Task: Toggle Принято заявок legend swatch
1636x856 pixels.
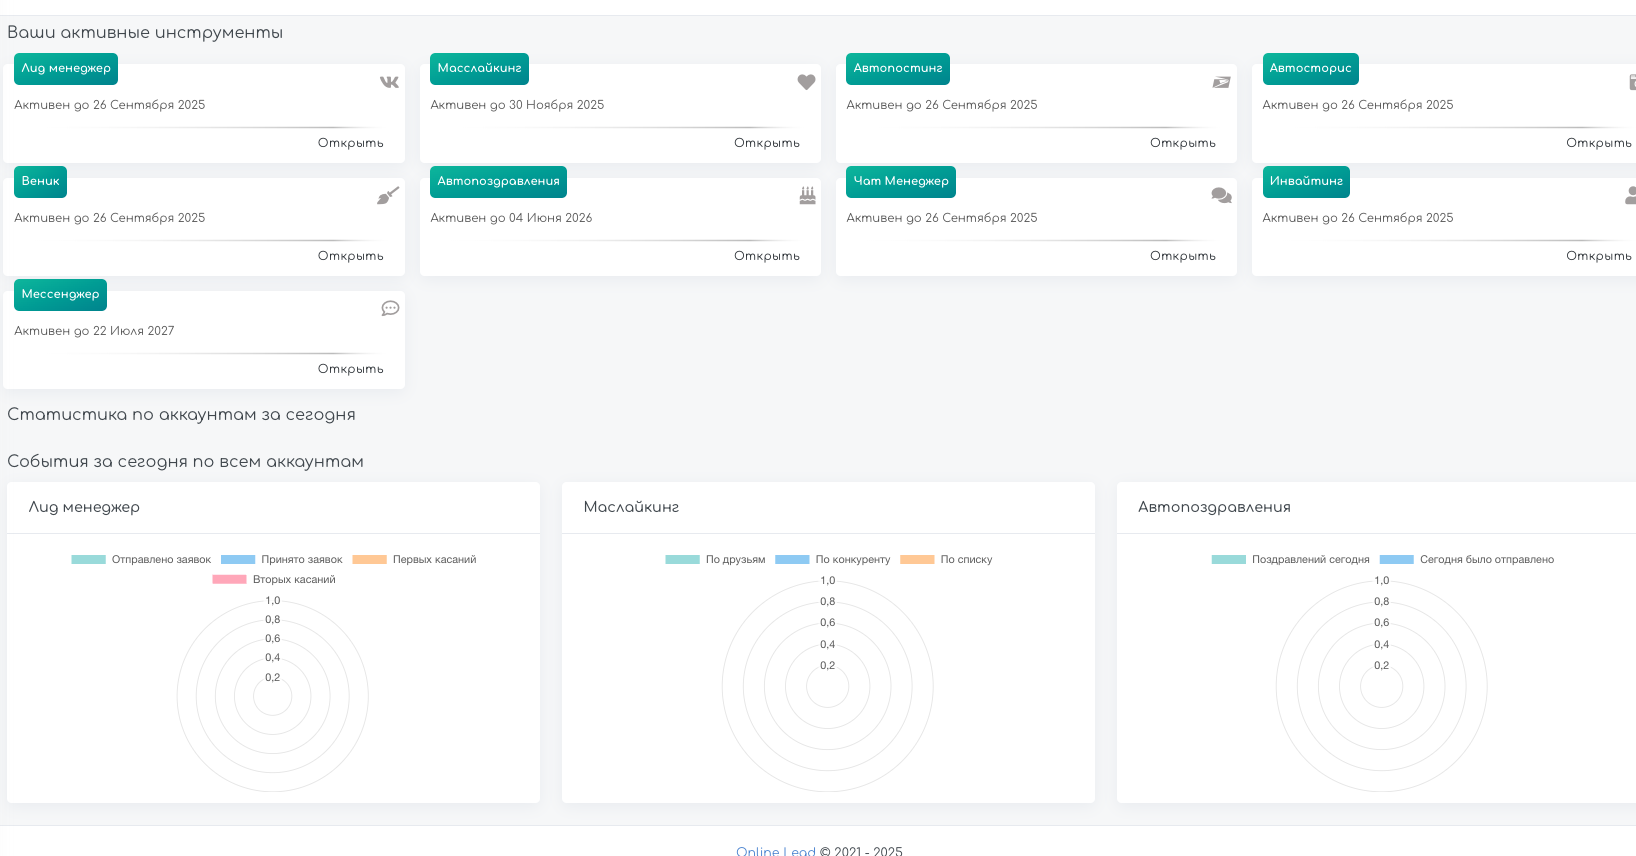Action: (x=238, y=560)
